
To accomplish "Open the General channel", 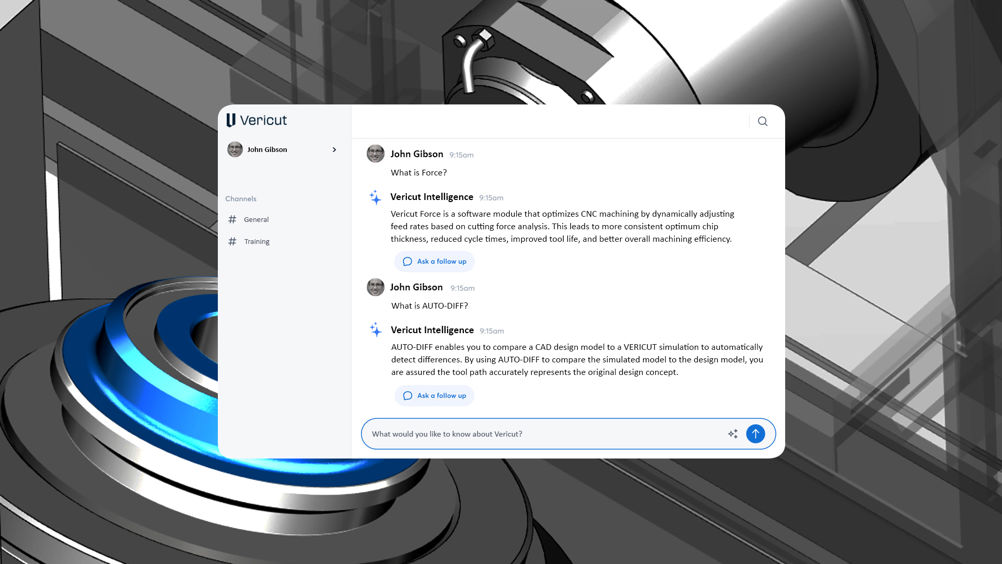I will pyautogui.click(x=256, y=220).
